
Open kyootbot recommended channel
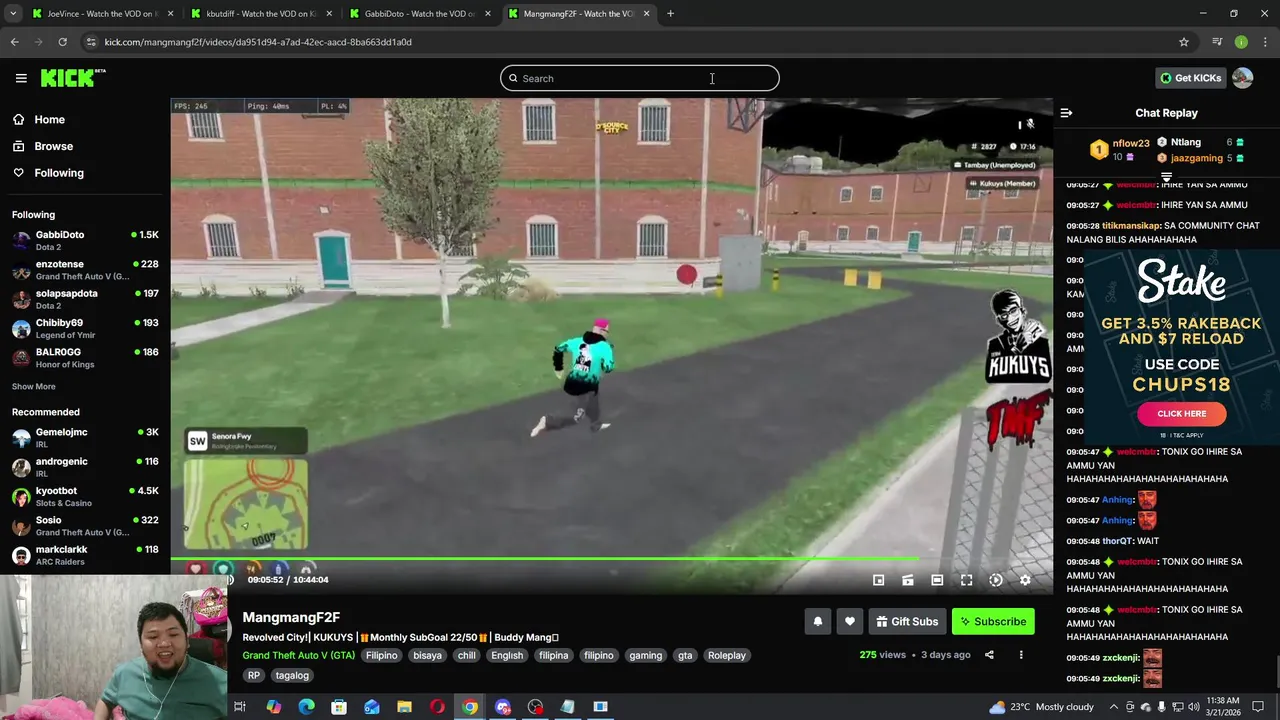pos(85,497)
